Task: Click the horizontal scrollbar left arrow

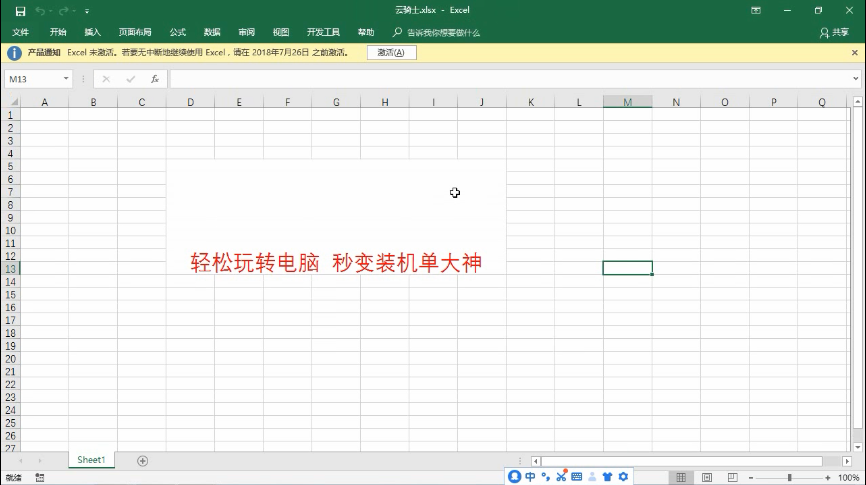Action: (535, 461)
